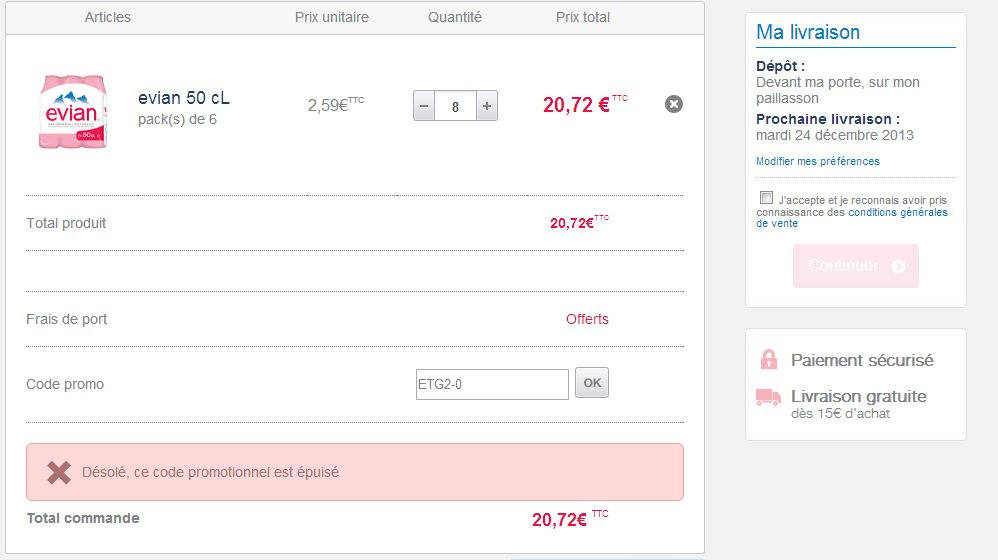Click the evian pack product image
998x560 pixels.
[73, 112]
